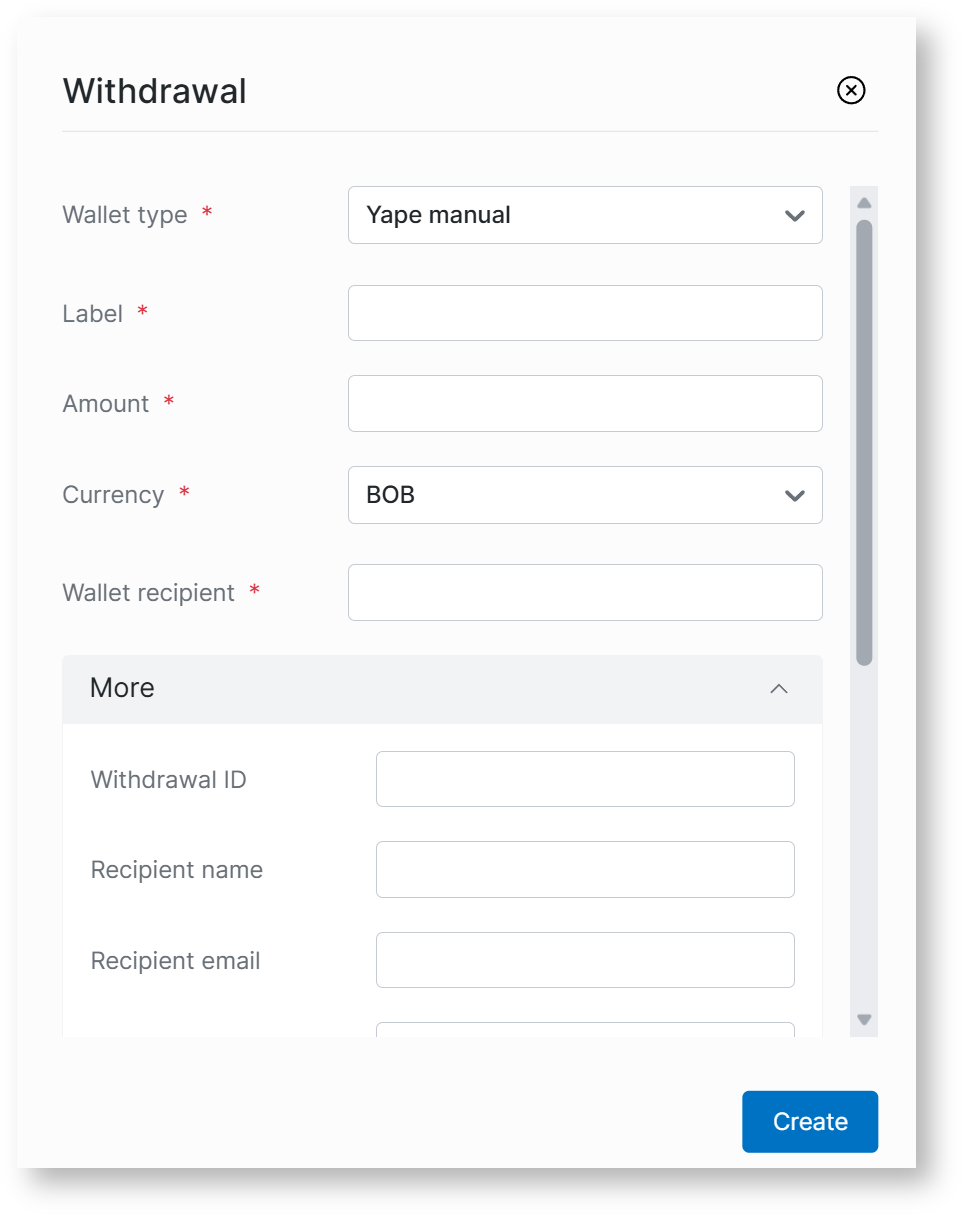Click the More section header label

[122, 688]
